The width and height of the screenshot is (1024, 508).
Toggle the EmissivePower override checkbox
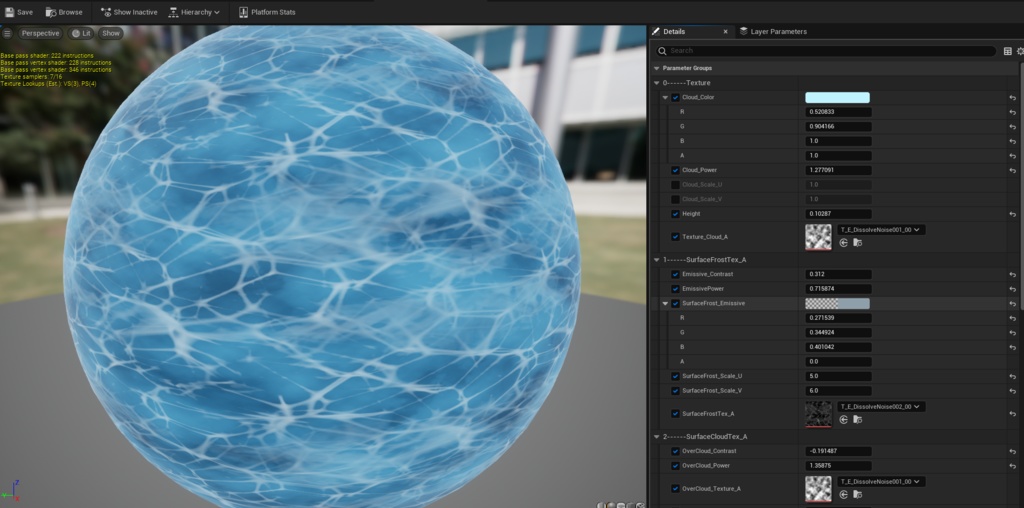point(675,289)
